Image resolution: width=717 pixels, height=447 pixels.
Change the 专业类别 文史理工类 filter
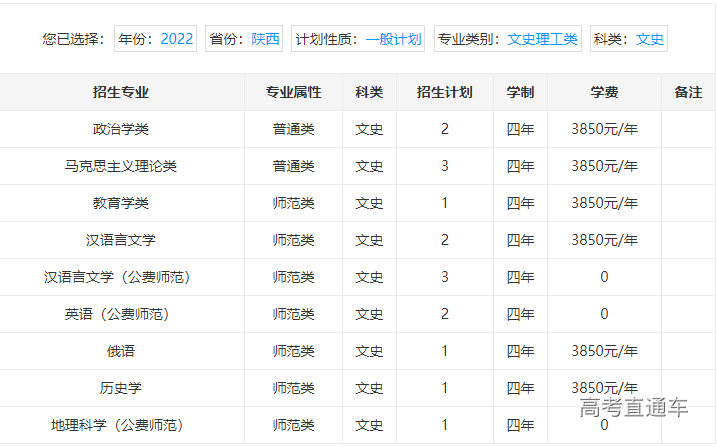507,39
